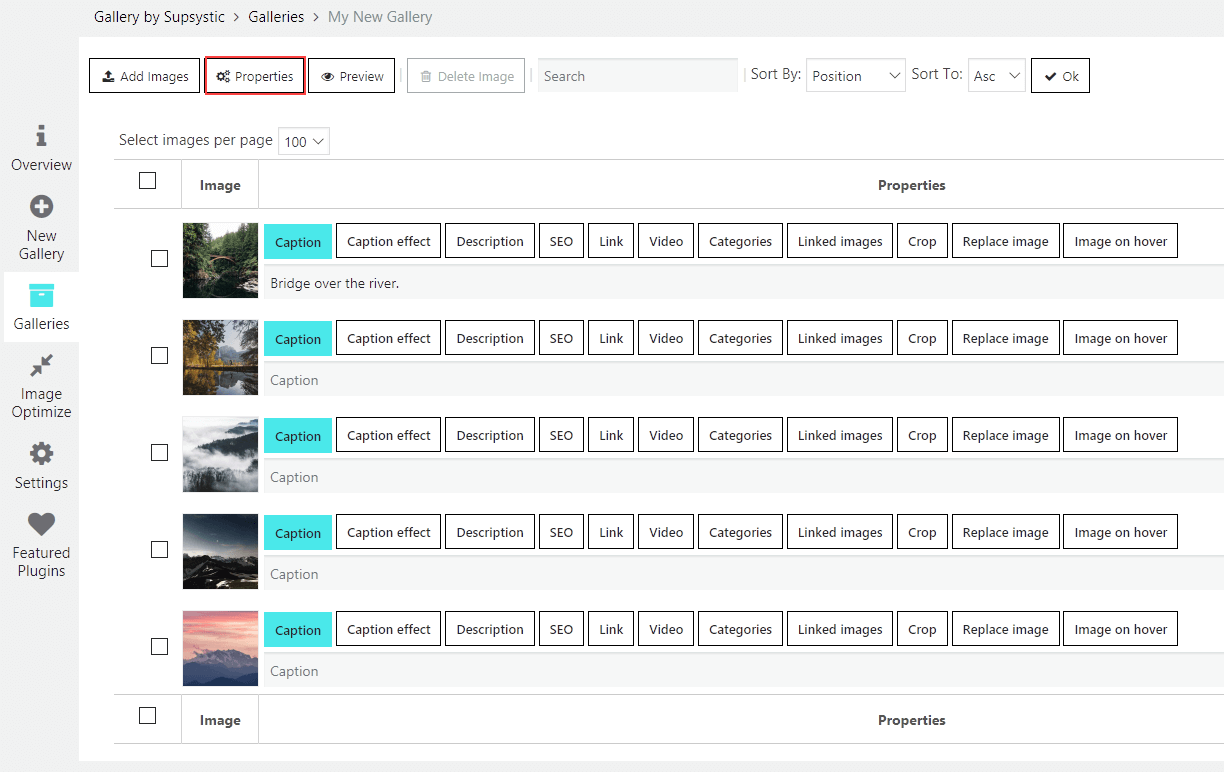The image size is (1224, 772).
Task: Open Linked images tab for foggy forest image
Action: (x=840, y=435)
